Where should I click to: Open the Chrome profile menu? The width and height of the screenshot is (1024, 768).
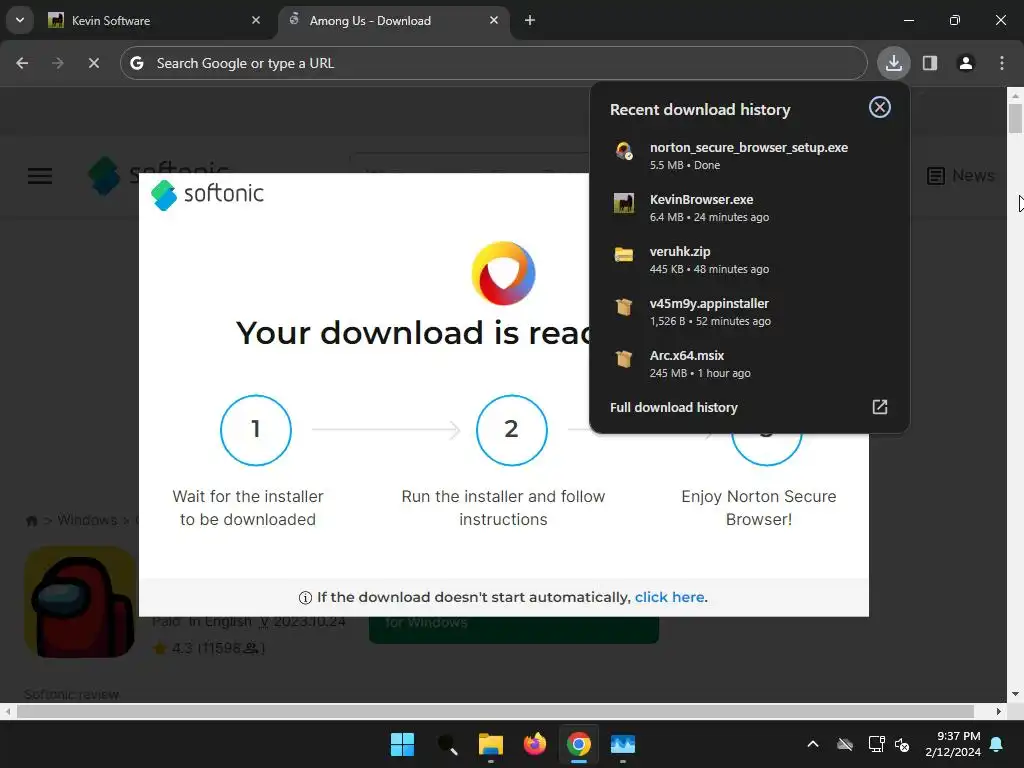tap(966, 63)
